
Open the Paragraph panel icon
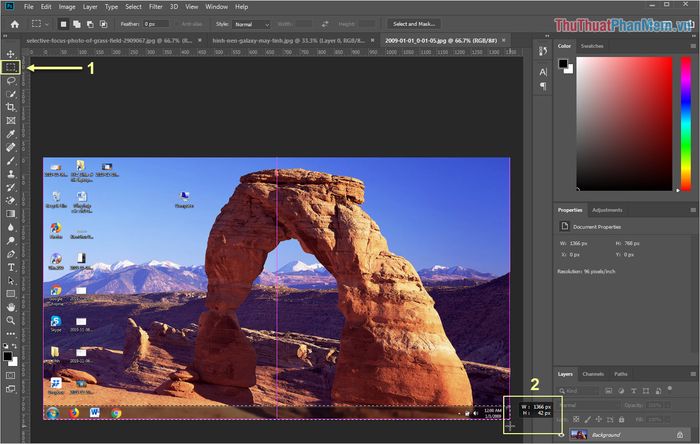pyautogui.click(x=543, y=86)
